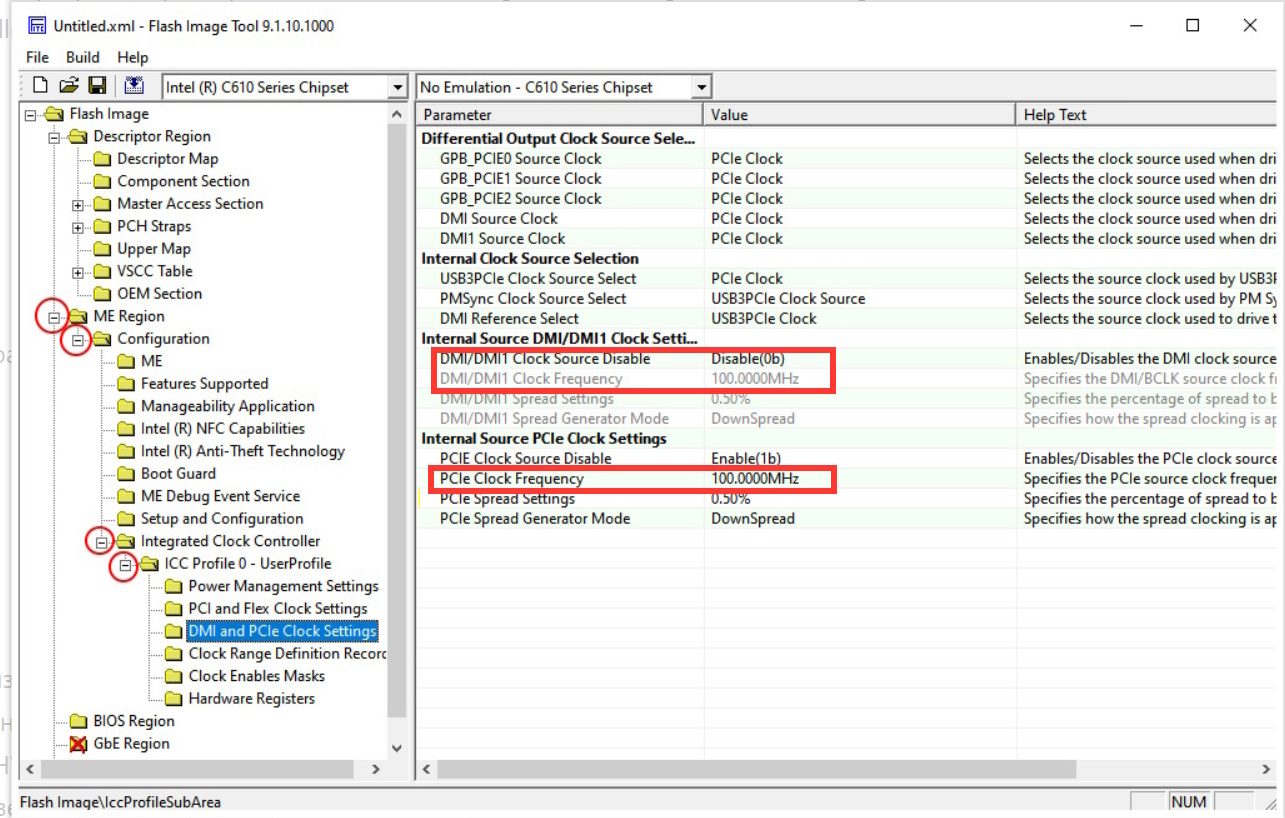Screen dimensions: 1285x818
Task: Open the File menu
Action: [37, 57]
